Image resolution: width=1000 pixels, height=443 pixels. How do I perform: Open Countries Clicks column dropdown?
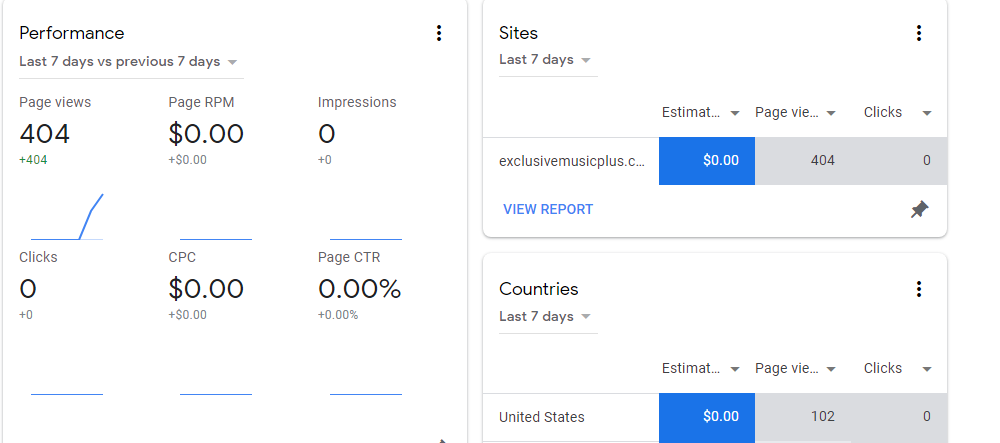point(927,369)
